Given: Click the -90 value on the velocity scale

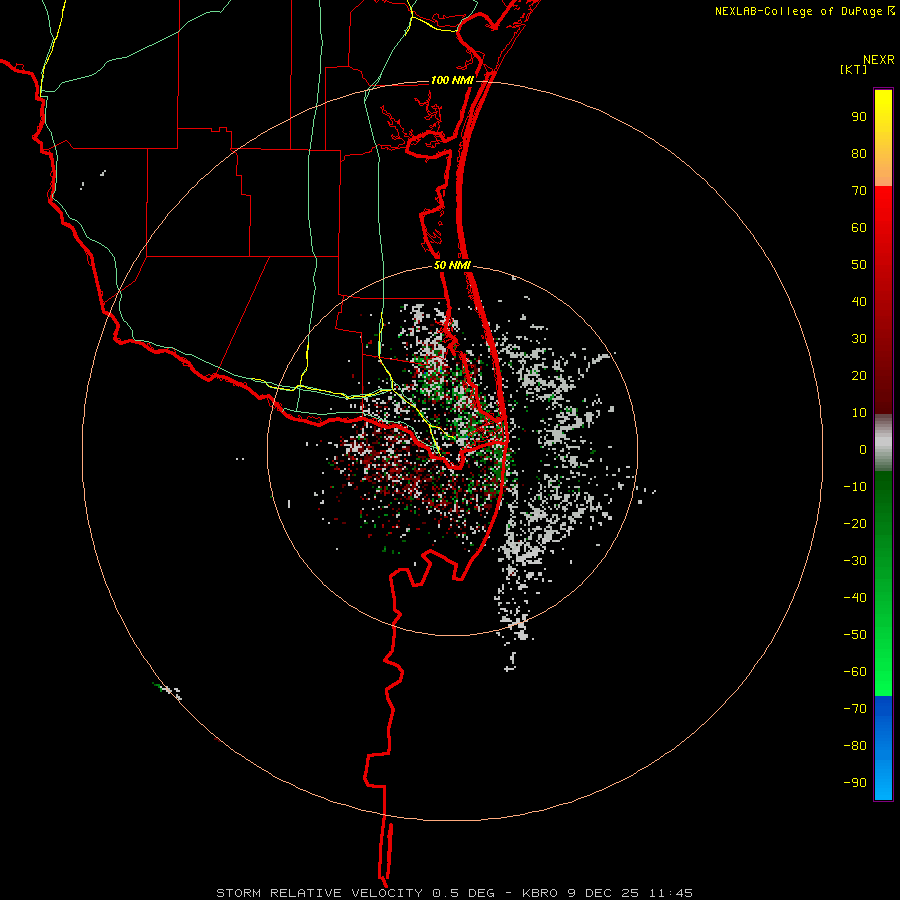Looking at the screenshot, I should [x=855, y=783].
